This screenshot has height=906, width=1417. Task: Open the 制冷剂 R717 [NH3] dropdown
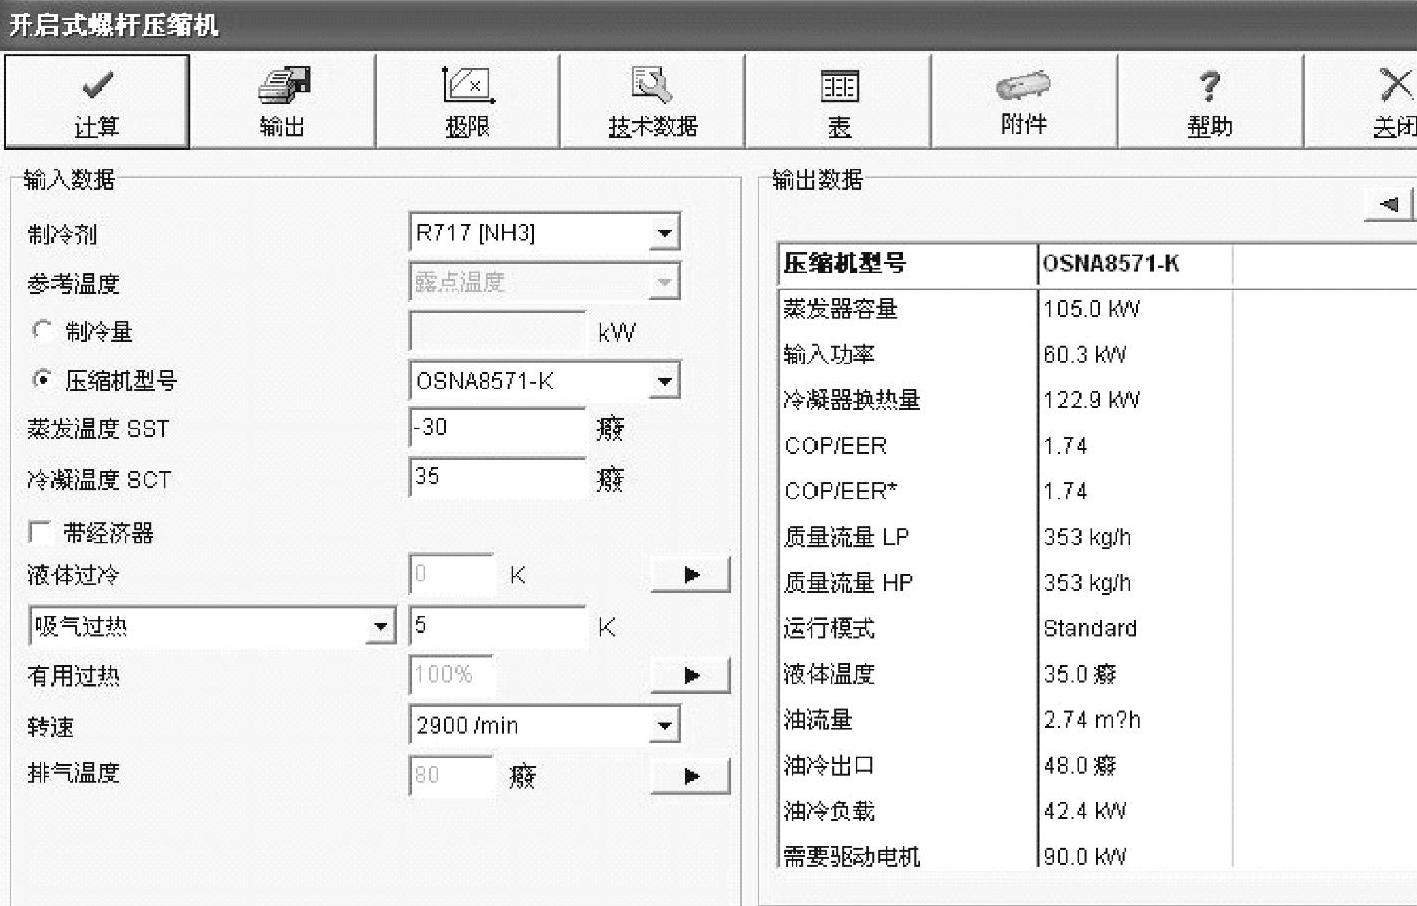(x=664, y=234)
